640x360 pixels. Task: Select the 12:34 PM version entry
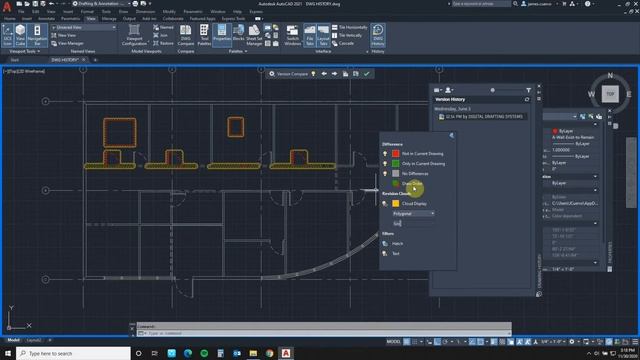coord(481,117)
